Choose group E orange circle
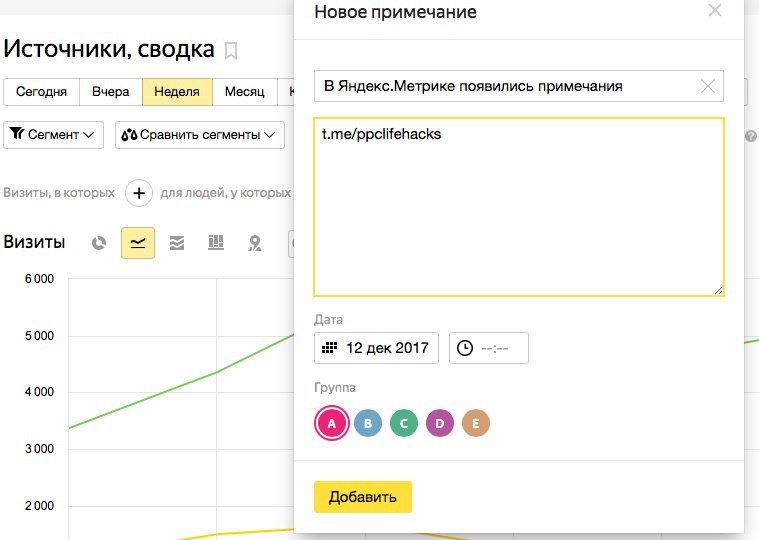The width and height of the screenshot is (759, 540). click(476, 423)
